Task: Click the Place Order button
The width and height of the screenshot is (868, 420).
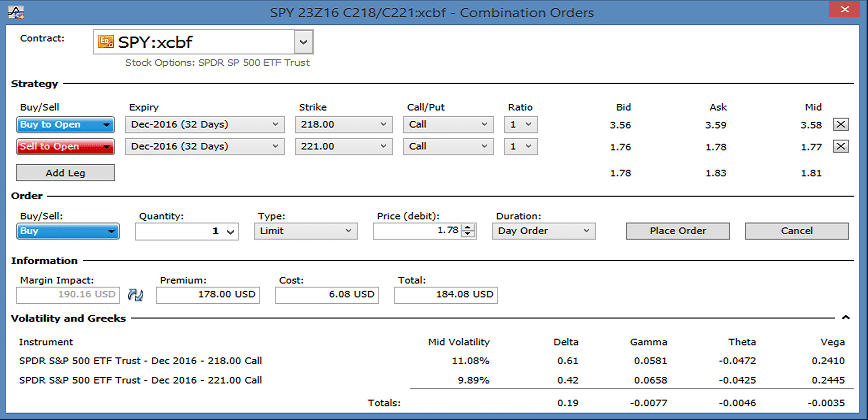Action: coord(677,231)
